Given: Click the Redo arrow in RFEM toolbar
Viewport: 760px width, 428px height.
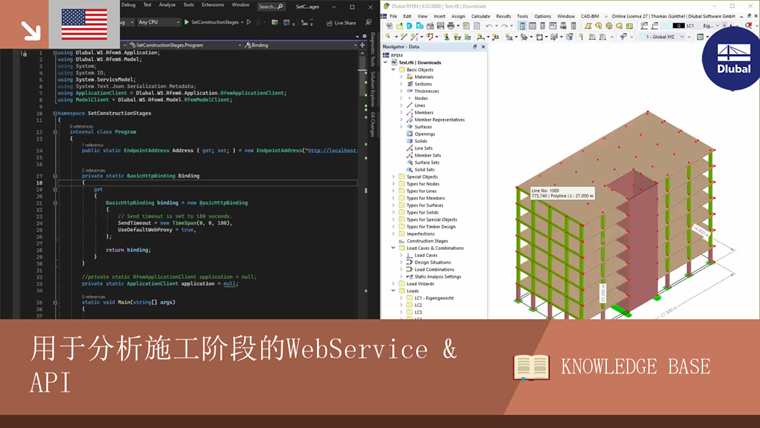Looking at the screenshot, I should [504, 26].
